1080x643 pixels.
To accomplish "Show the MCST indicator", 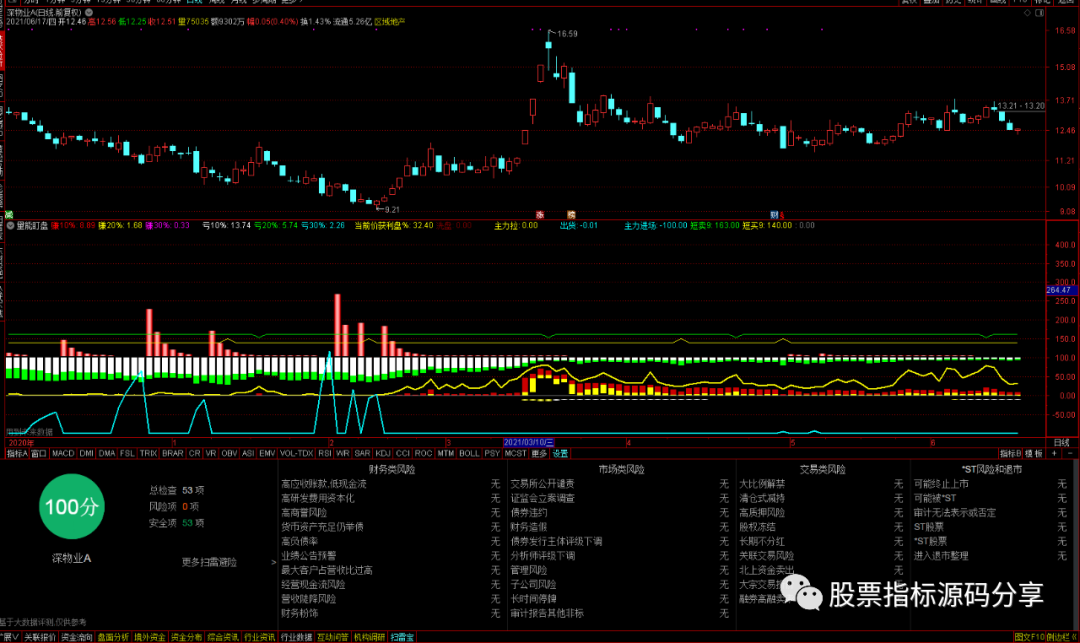I will point(515,454).
